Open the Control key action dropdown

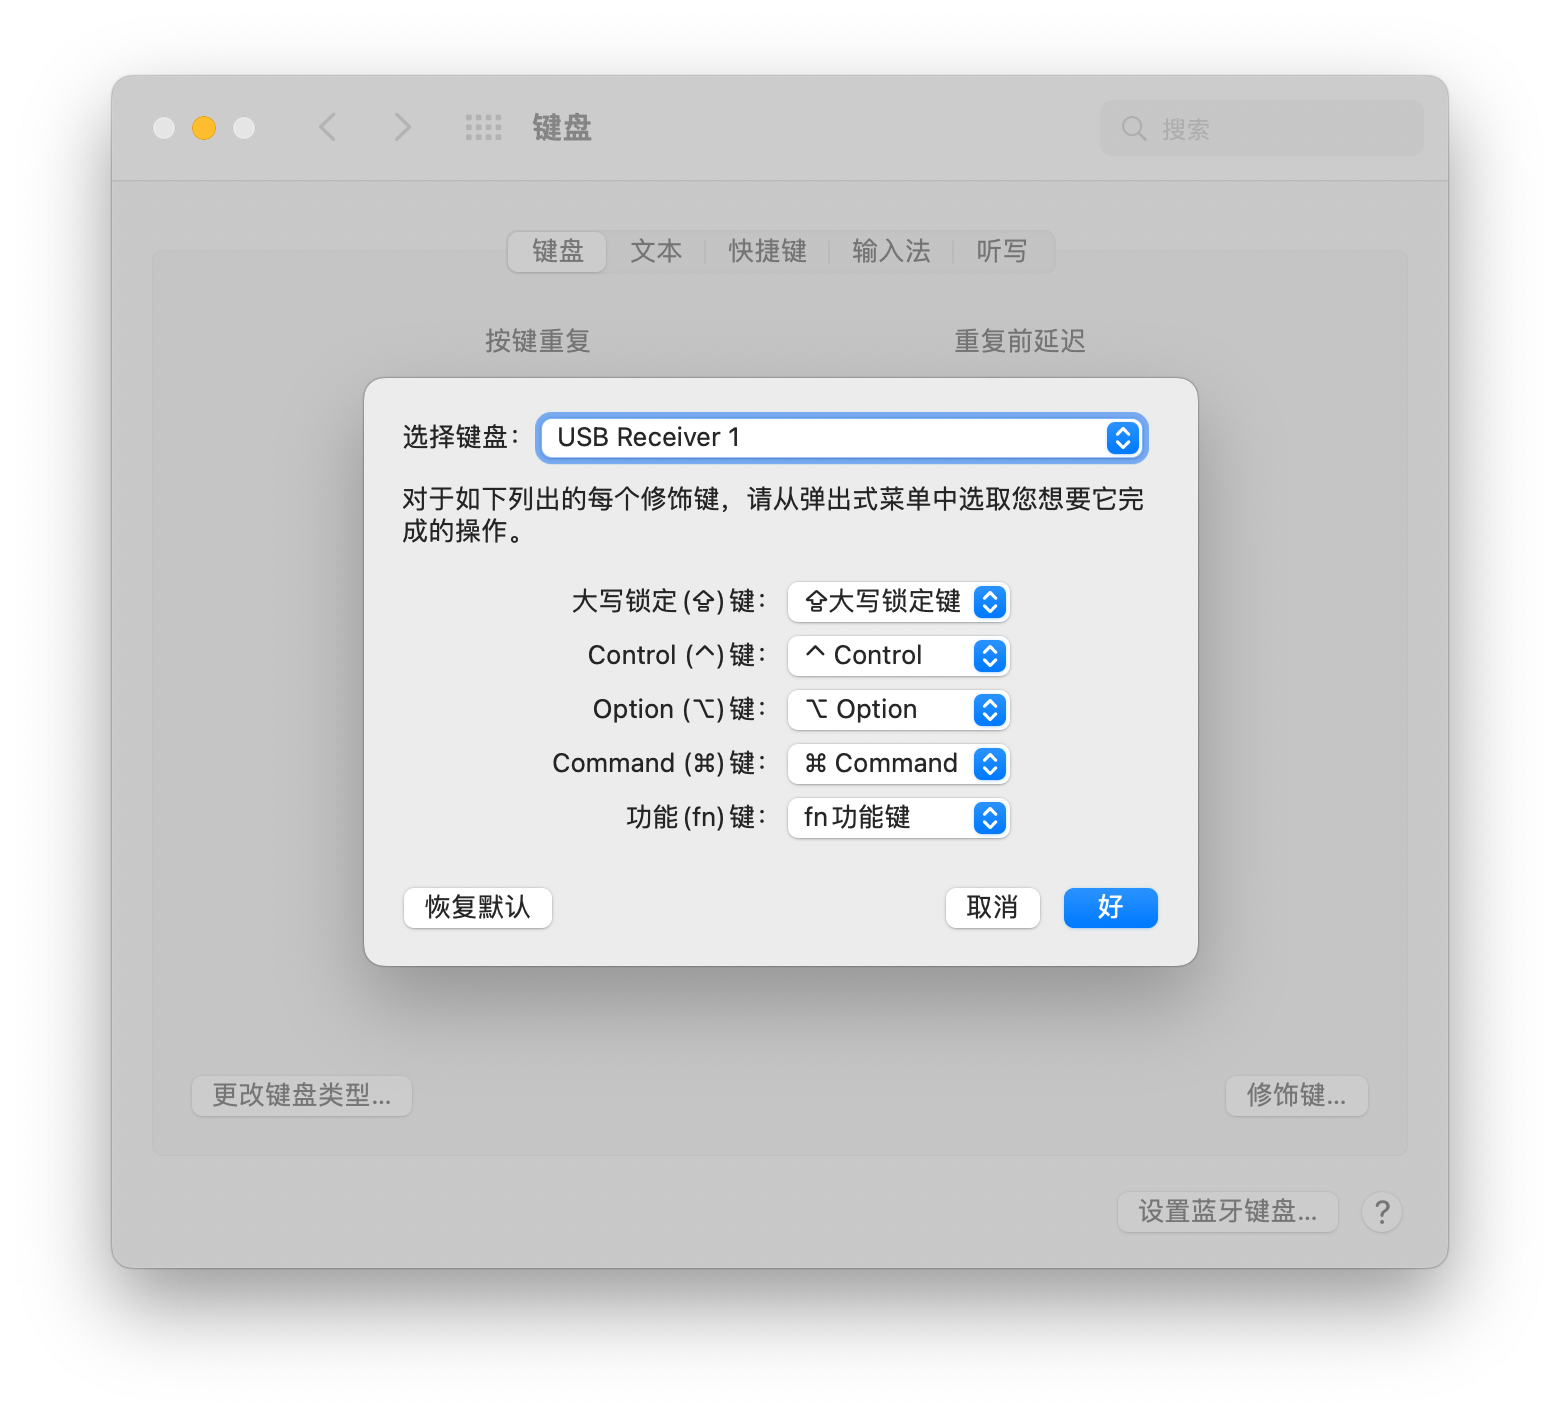click(899, 656)
